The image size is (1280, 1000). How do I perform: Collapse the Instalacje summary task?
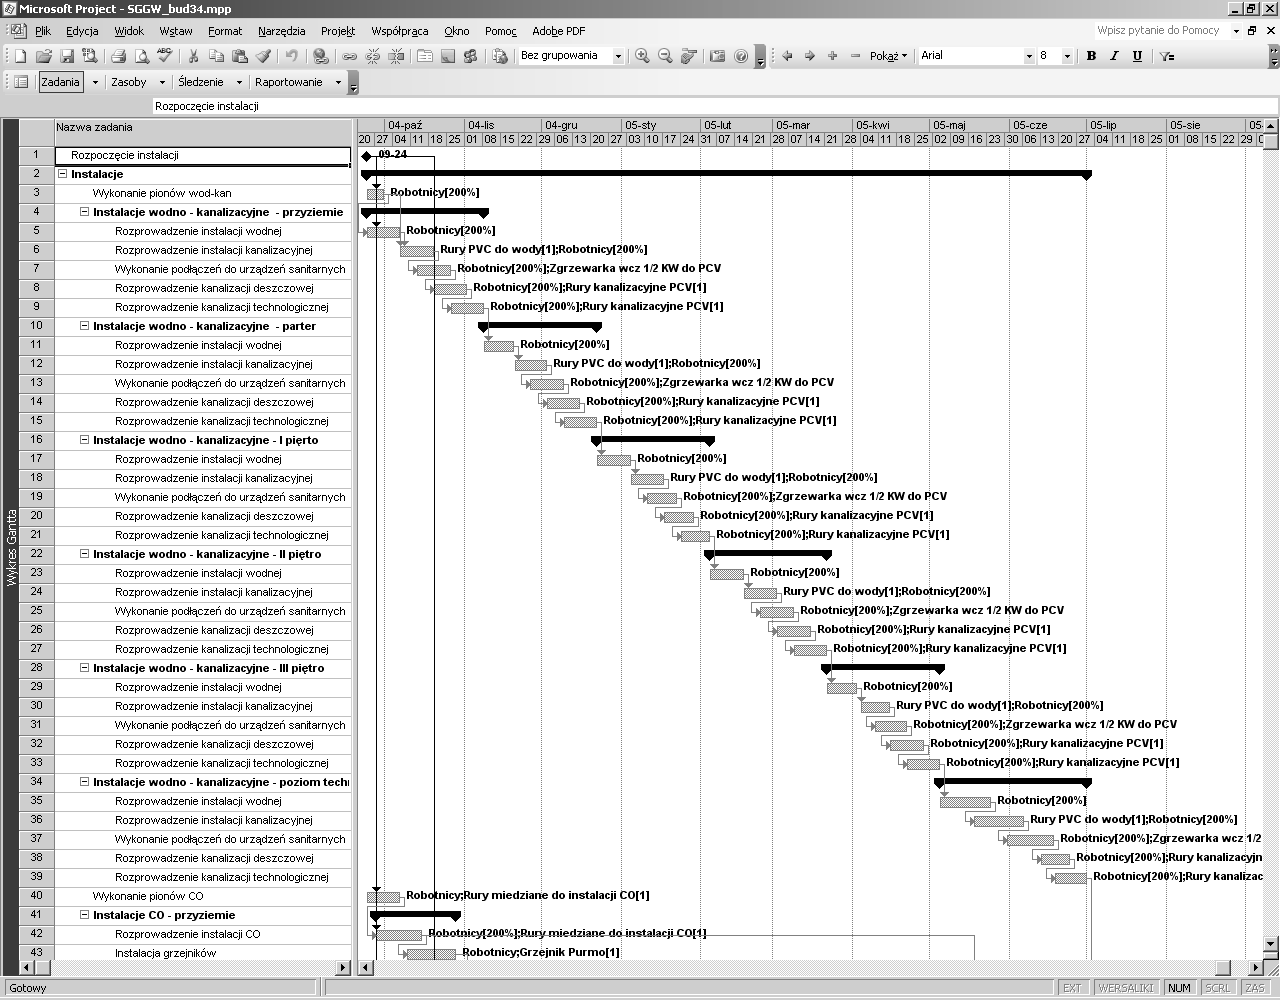(62, 174)
